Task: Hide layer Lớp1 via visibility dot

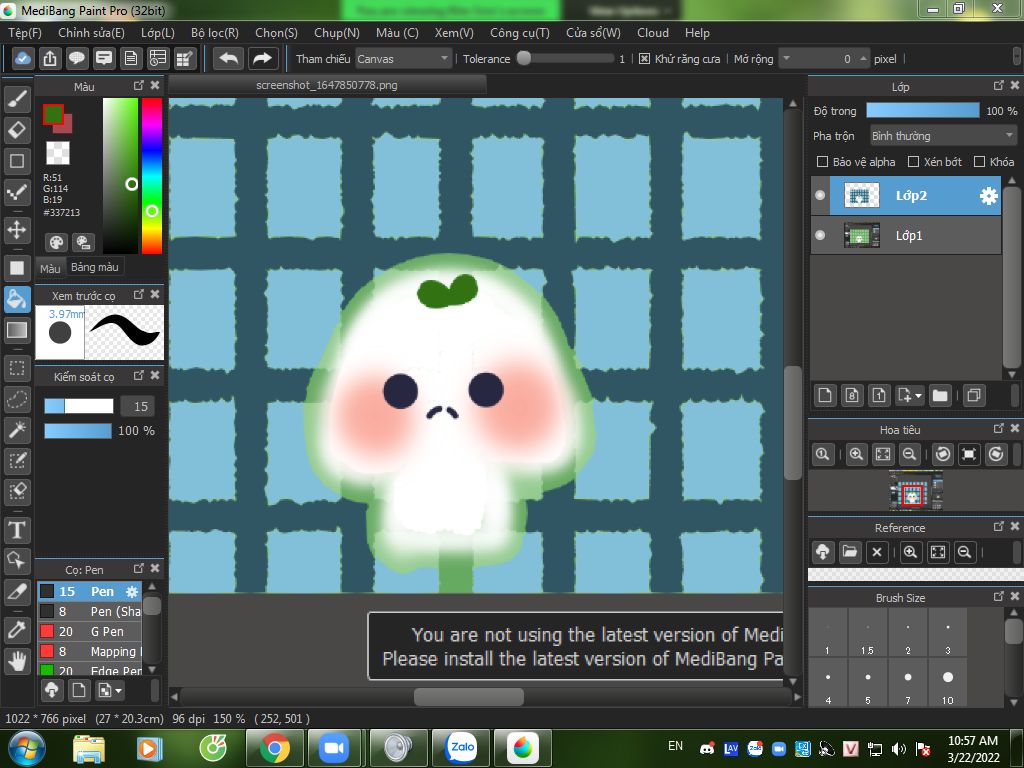Action: tap(821, 235)
